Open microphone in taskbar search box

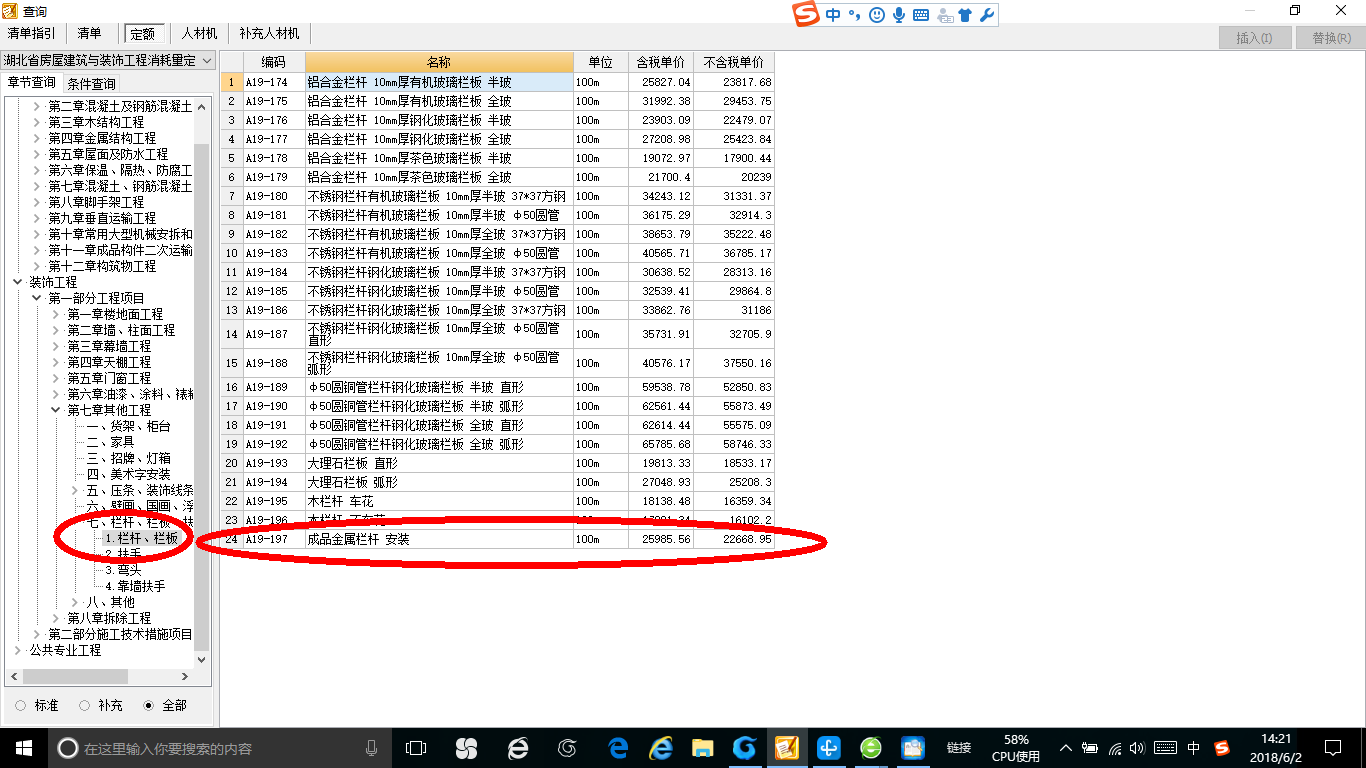coord(371,748)
